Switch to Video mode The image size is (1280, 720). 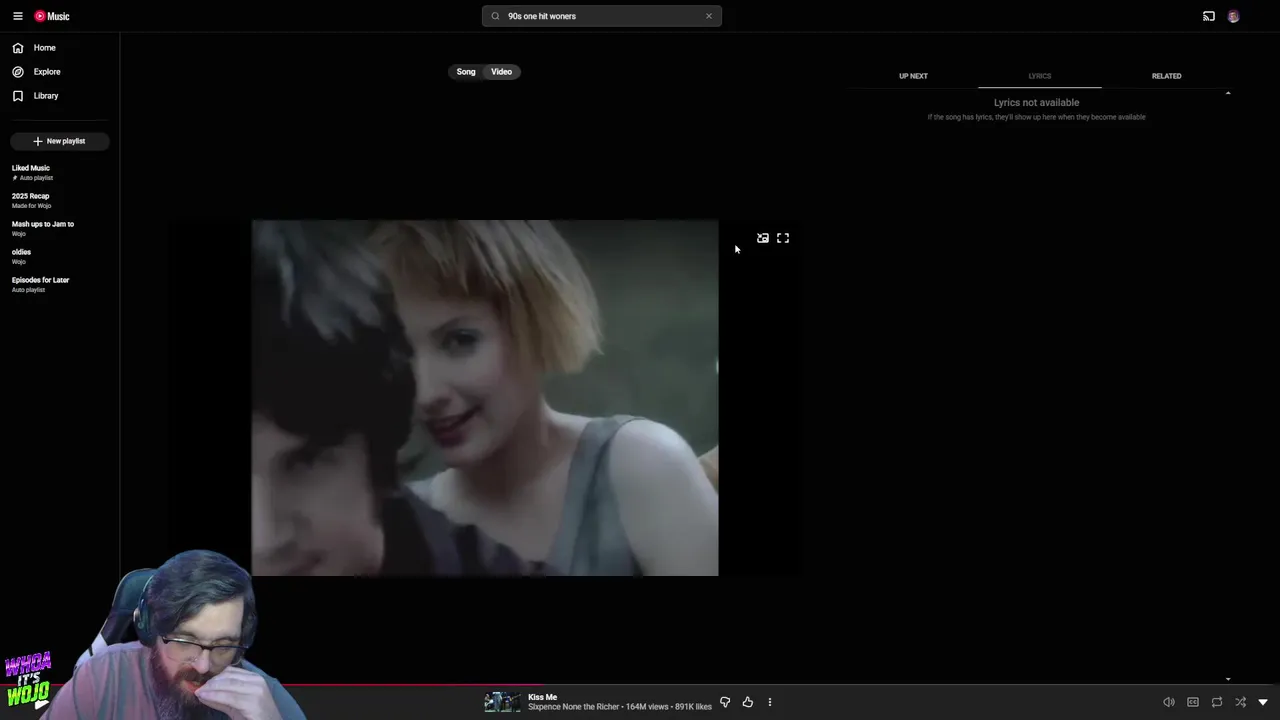tap(502, 72)
